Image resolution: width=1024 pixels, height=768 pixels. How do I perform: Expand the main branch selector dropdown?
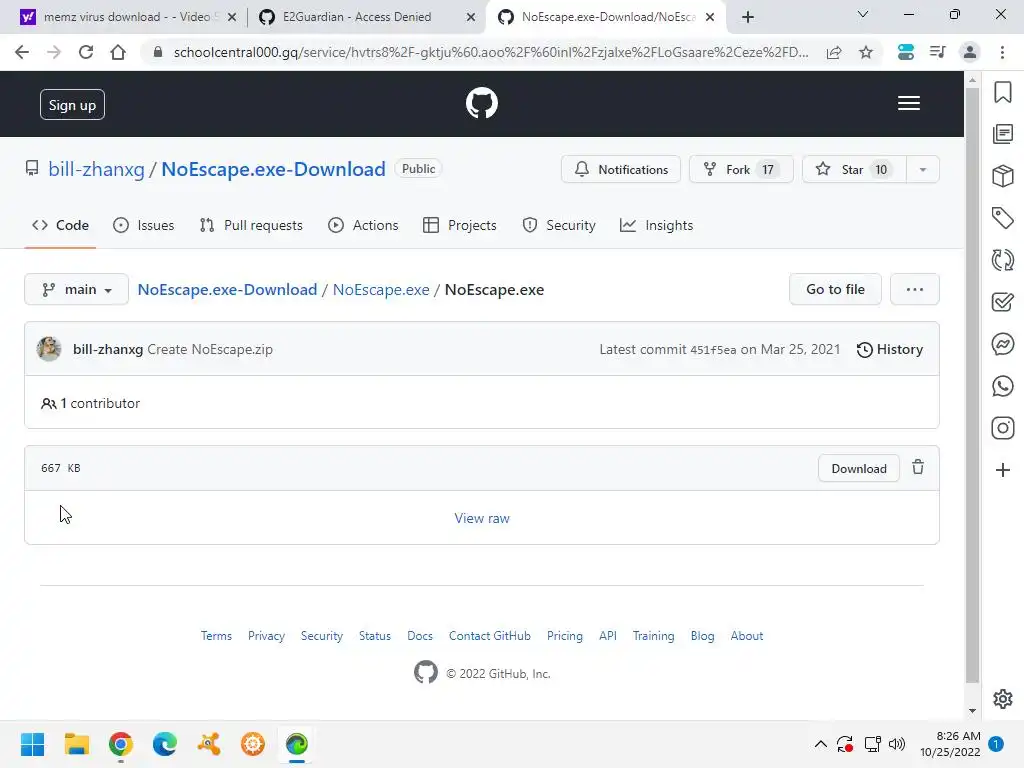pos(76,289)
